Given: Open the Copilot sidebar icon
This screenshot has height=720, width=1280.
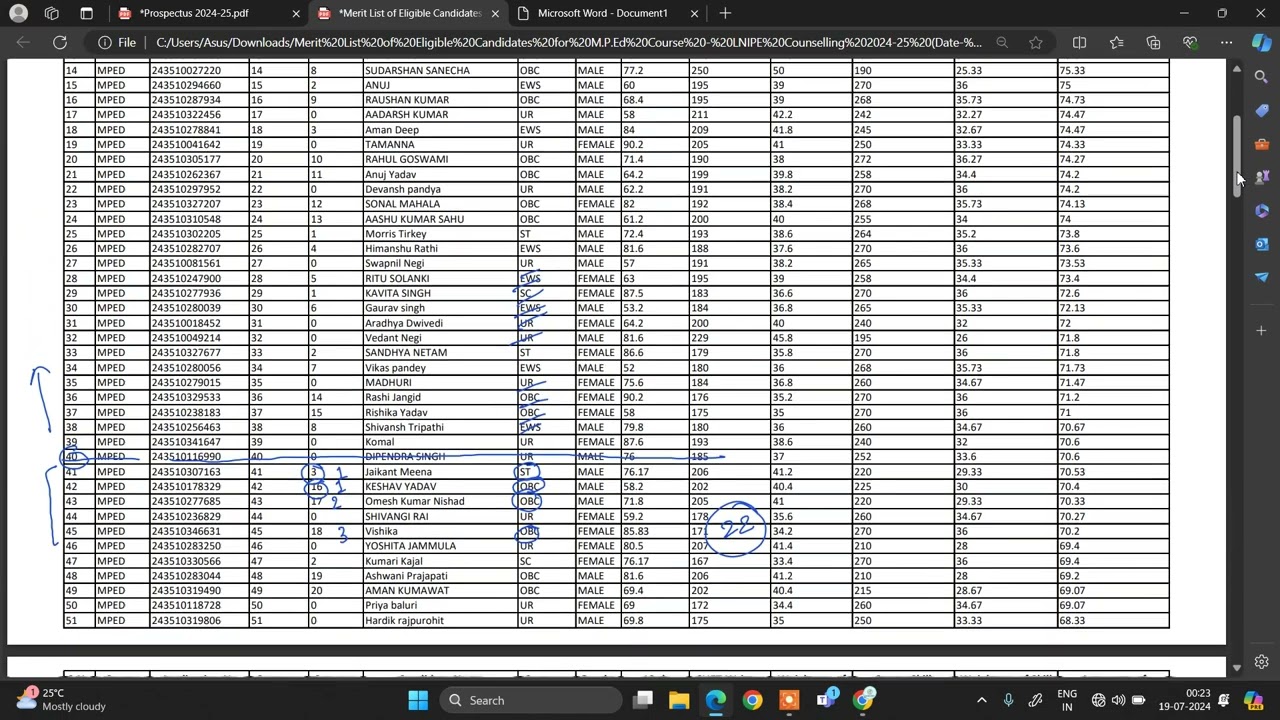Looking at the screenshot, I should click(x=1261, y=43).
